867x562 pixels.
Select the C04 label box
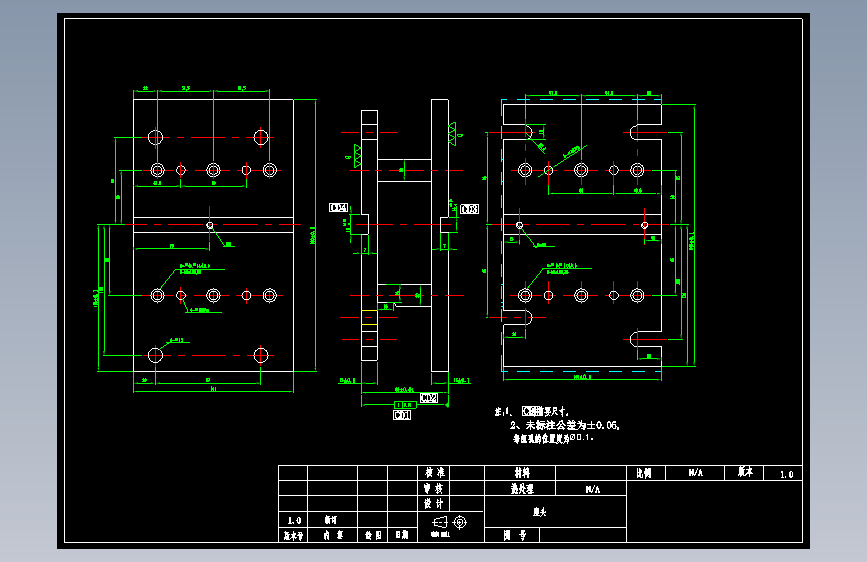[338, 207]
